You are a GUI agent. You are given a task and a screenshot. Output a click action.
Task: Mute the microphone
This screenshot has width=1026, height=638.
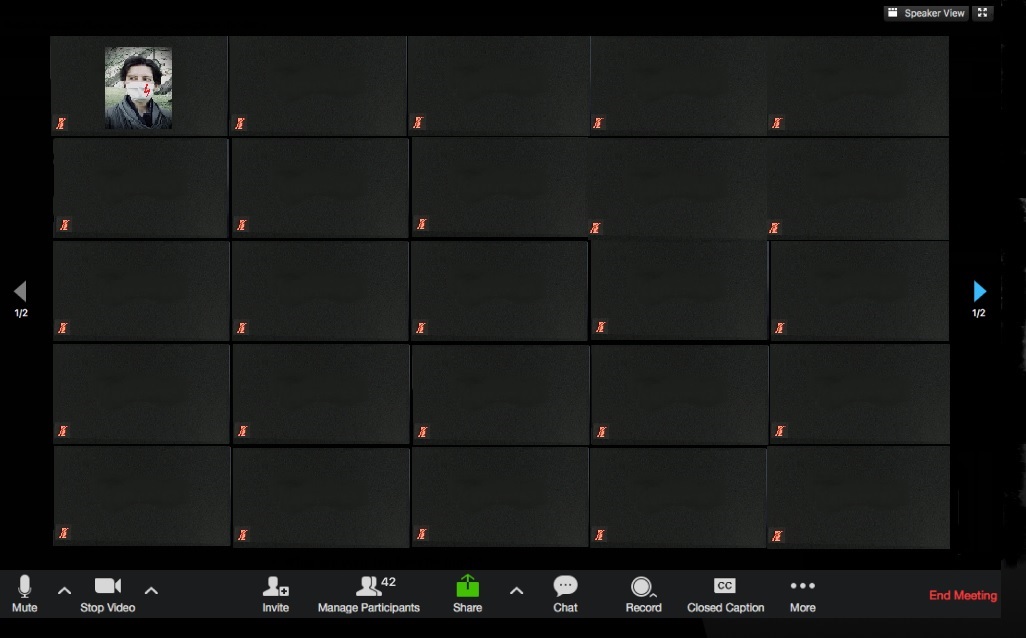(x=25, y=588)
